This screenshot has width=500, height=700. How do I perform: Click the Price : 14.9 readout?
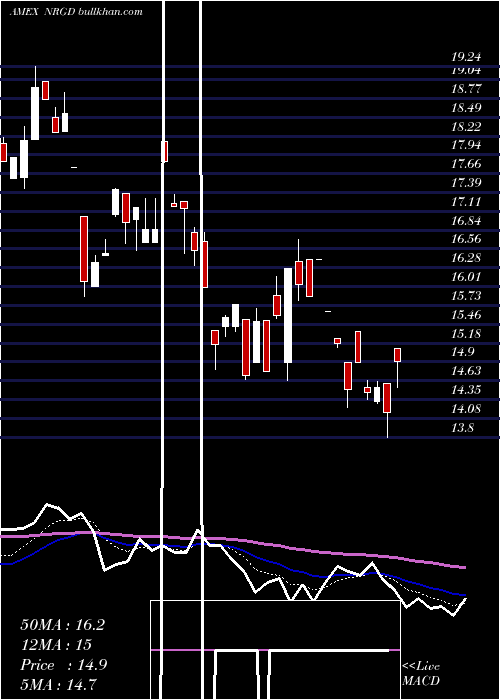[x=63, y=665]
